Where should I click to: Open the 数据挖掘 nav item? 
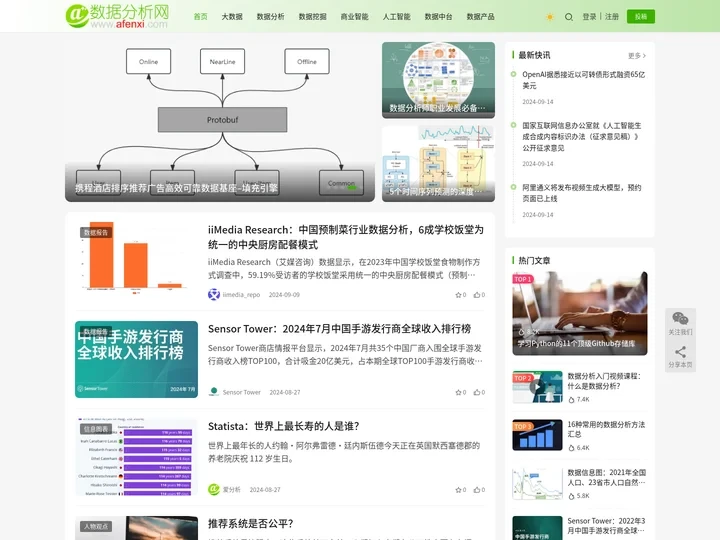(312, 17)
